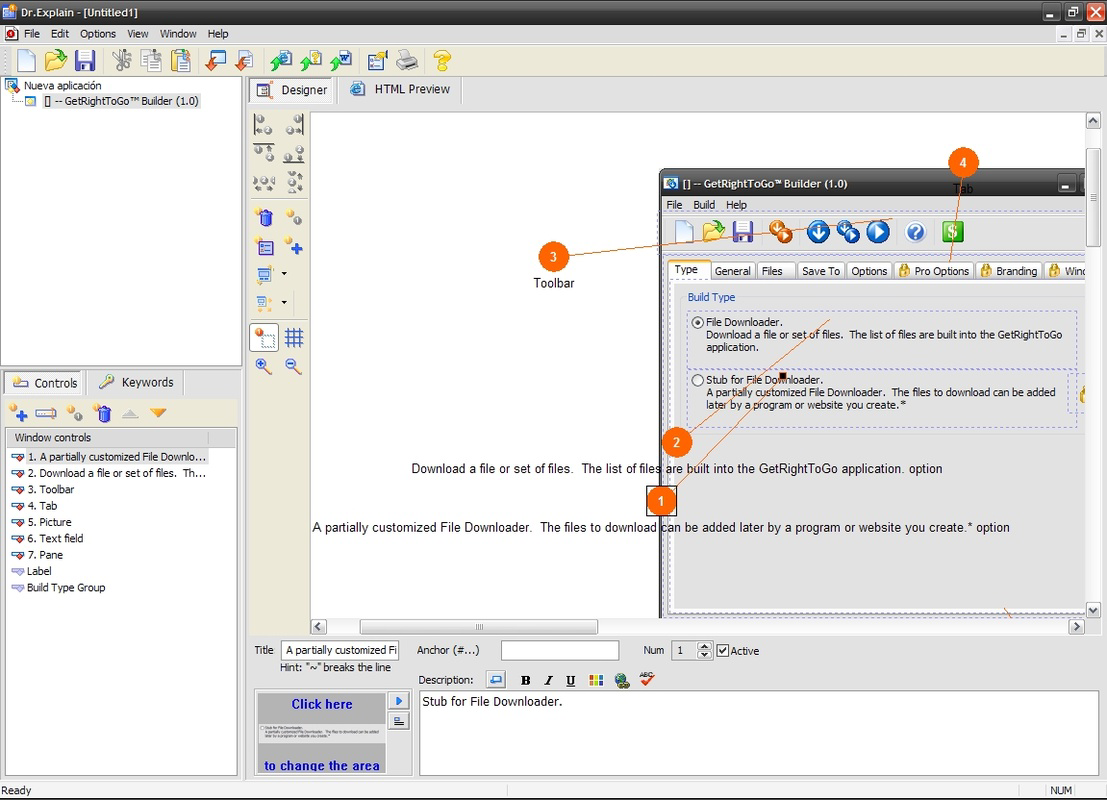
Task: Select '5. Picture' in Window controls
Action: click(x=49, y=522)
